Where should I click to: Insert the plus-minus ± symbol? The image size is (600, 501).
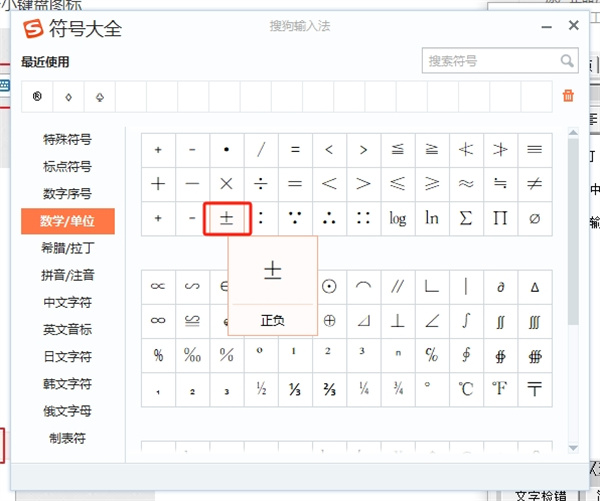pyautogui.click(x=226, y=218)
